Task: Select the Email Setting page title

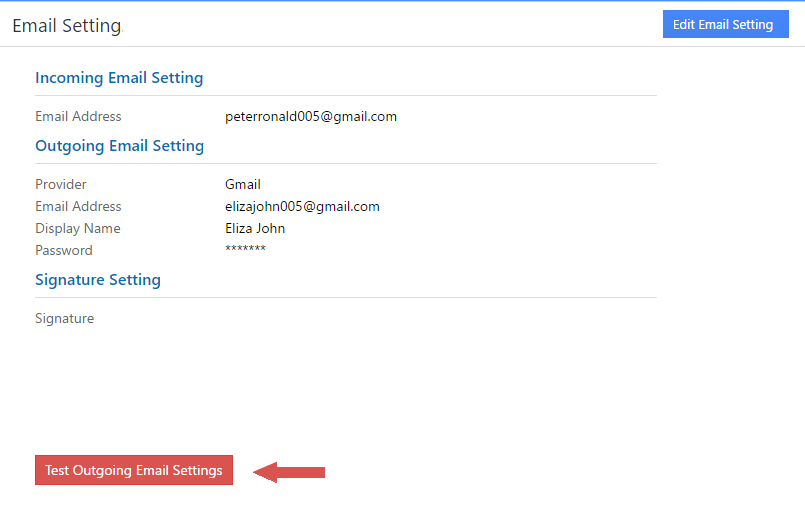Action: point(66,26)
